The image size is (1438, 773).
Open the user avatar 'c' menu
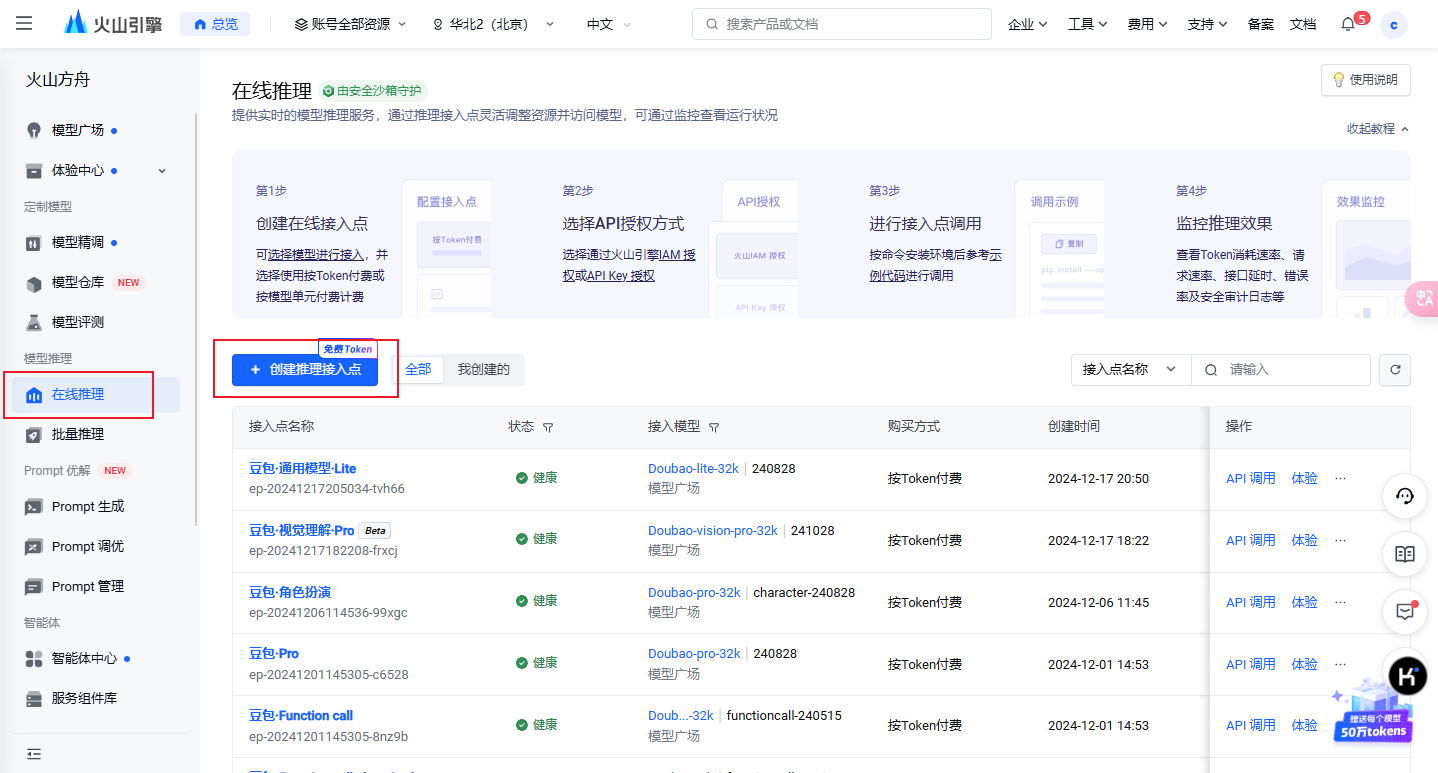[x=1394, y=24]
